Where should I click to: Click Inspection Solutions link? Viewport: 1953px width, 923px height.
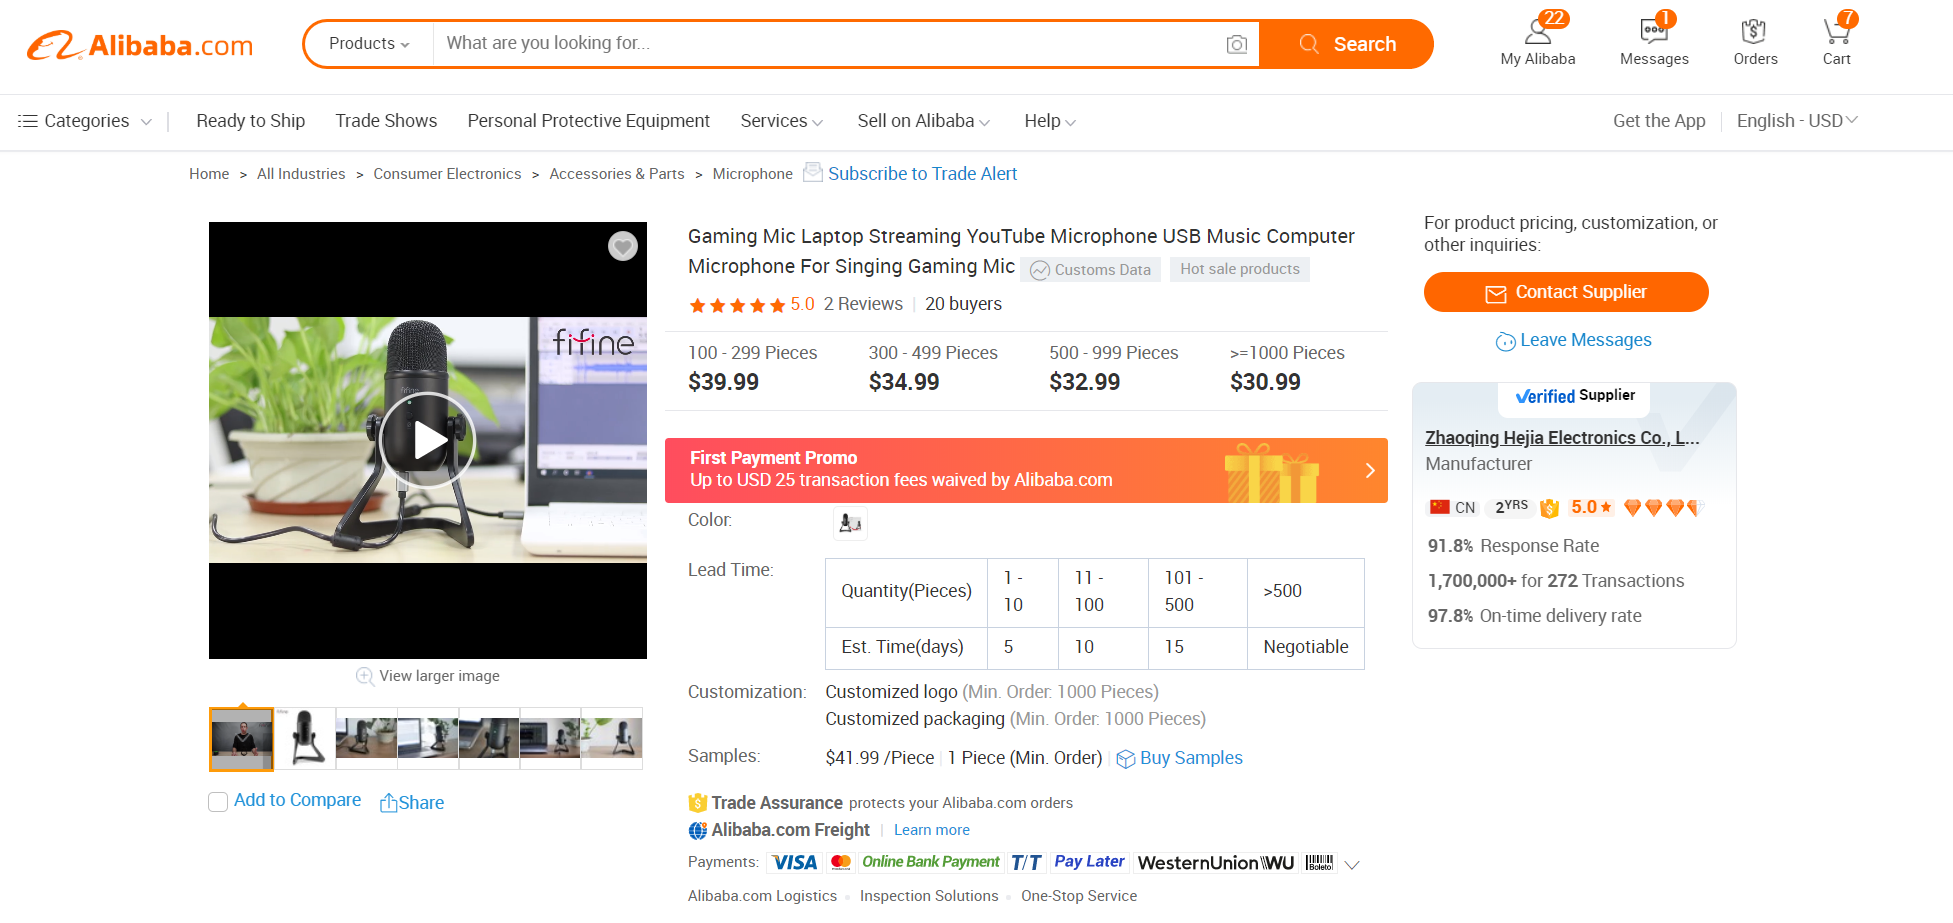point(929,896)
